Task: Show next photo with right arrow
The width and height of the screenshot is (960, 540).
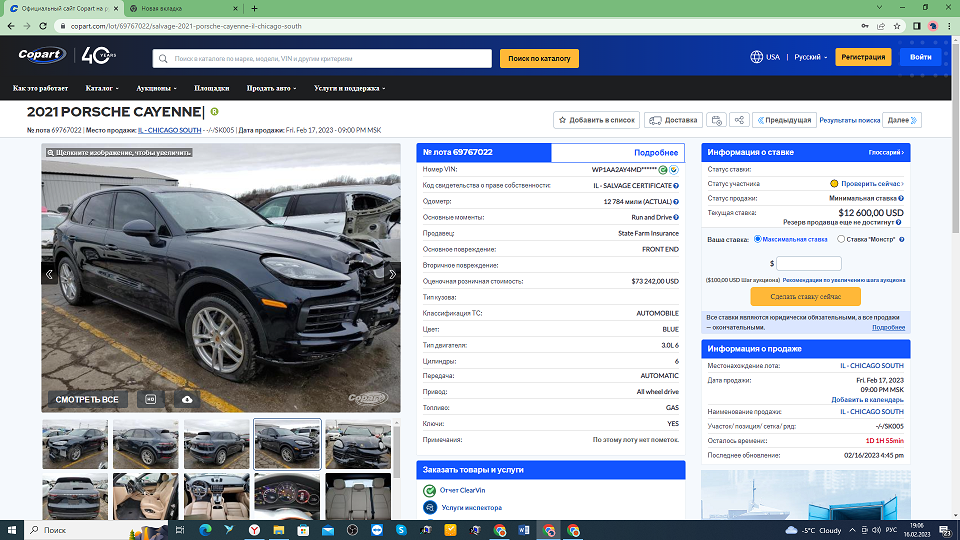Action: [x=392, y=274]
